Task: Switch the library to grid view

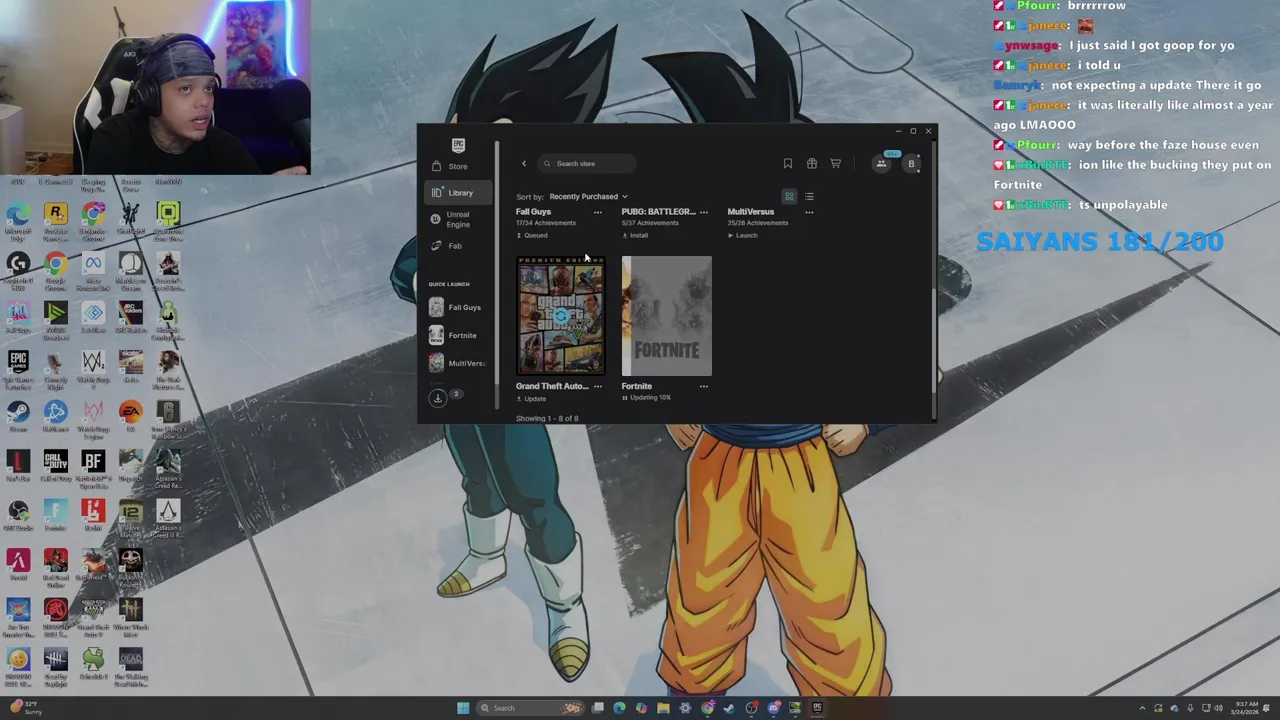Action: pyautogui.click(x=789, y=197)
